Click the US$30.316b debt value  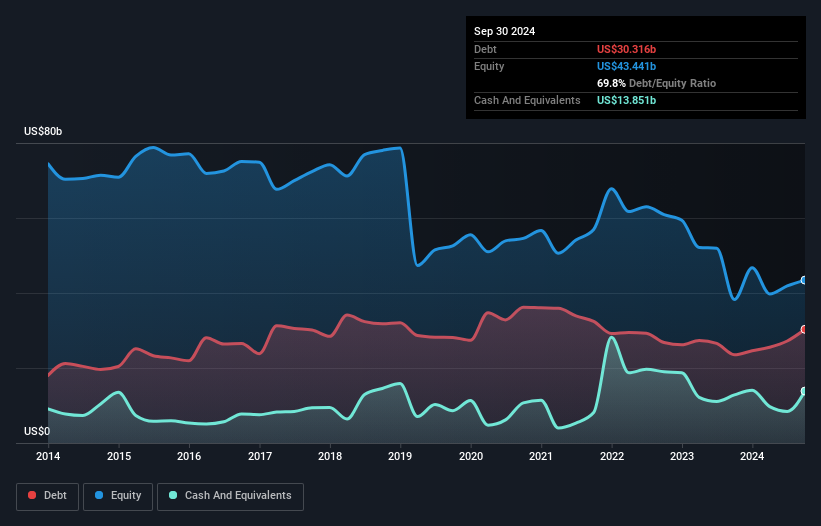coord(626,49)
